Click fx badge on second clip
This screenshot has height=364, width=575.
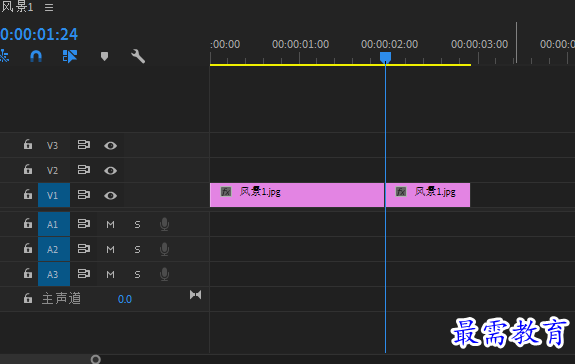tap(401, 192)
